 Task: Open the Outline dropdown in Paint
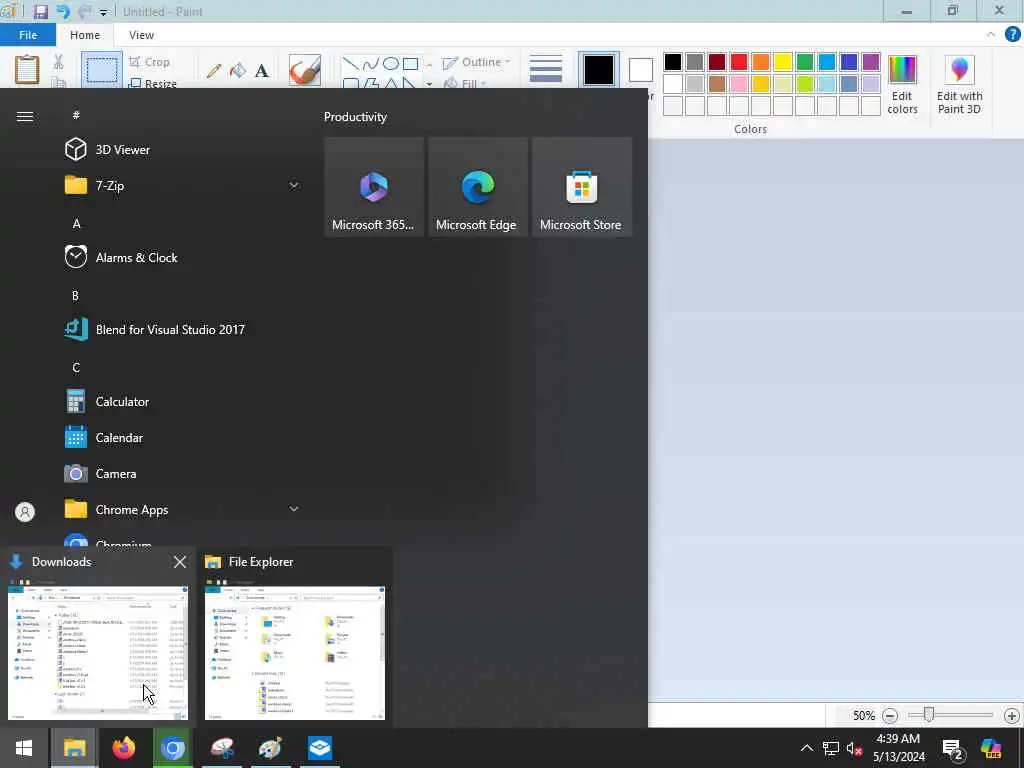476,62
